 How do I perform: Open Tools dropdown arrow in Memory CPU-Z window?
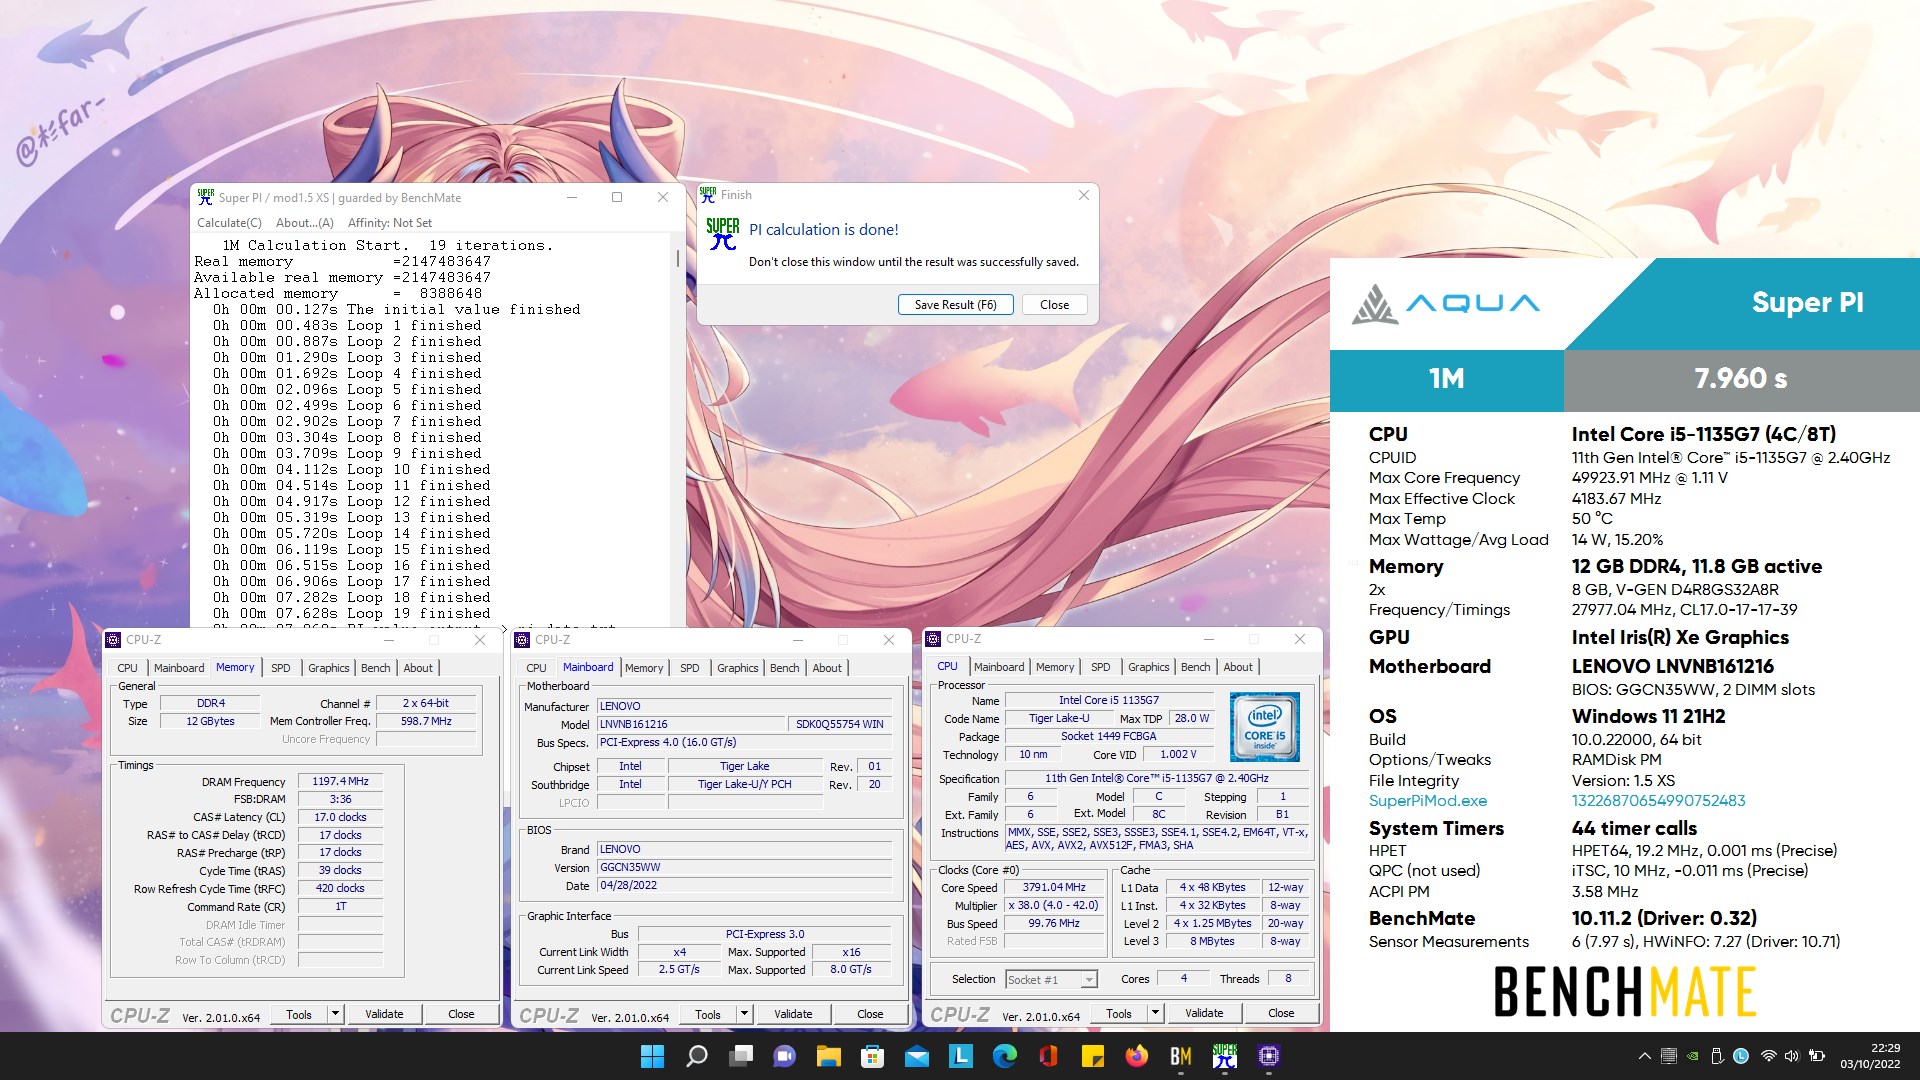point(335,1014)
